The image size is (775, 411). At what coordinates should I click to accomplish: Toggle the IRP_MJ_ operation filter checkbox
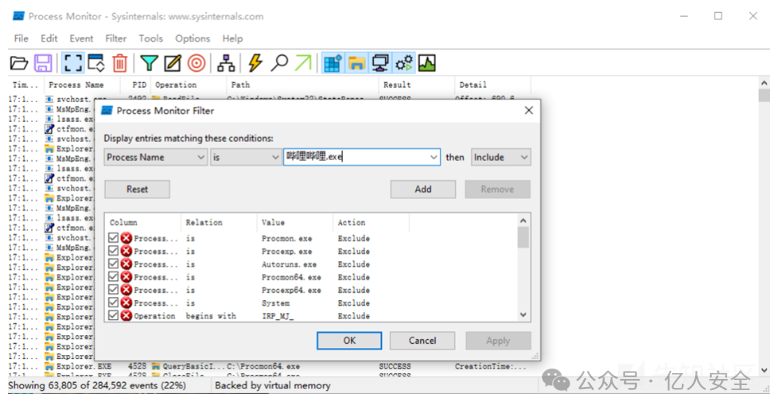click(x=114, y=316)
